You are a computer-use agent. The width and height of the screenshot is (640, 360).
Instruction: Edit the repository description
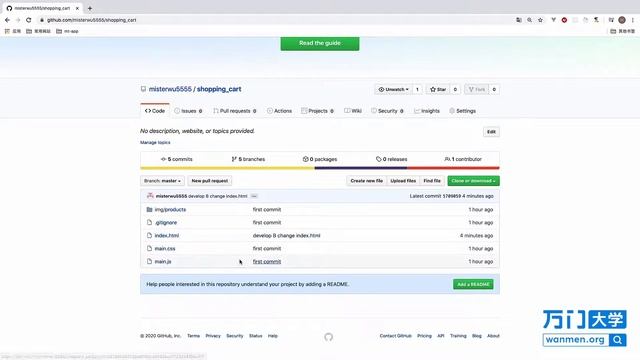click(x=491, y=132)
